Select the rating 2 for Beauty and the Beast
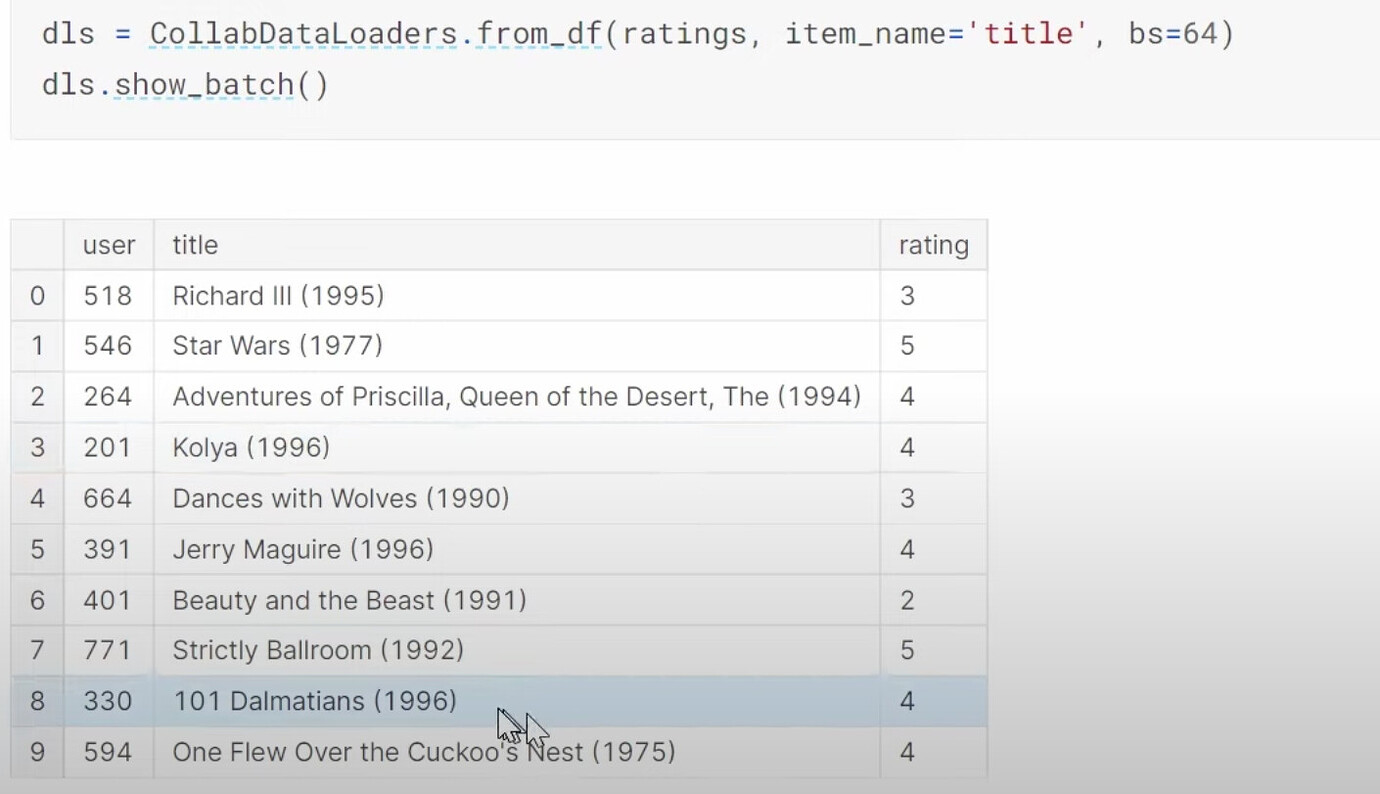Image resolution: width=1380 pixels, height=794 pixels. pyautogui.click(x=906, y=600)
